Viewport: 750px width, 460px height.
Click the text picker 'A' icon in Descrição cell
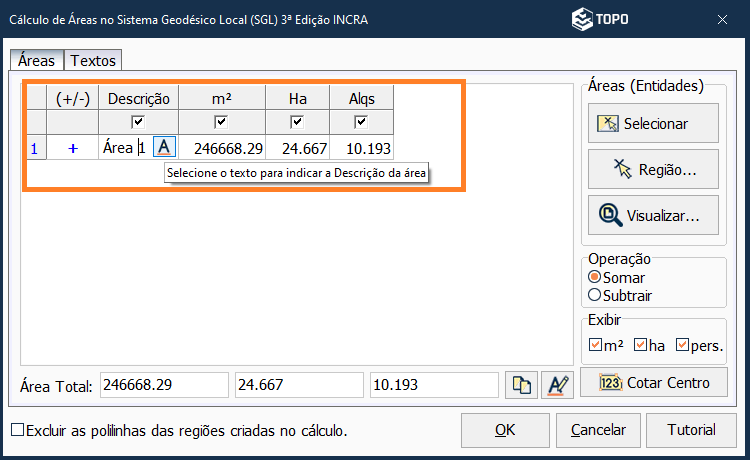[x=164, y=147]
